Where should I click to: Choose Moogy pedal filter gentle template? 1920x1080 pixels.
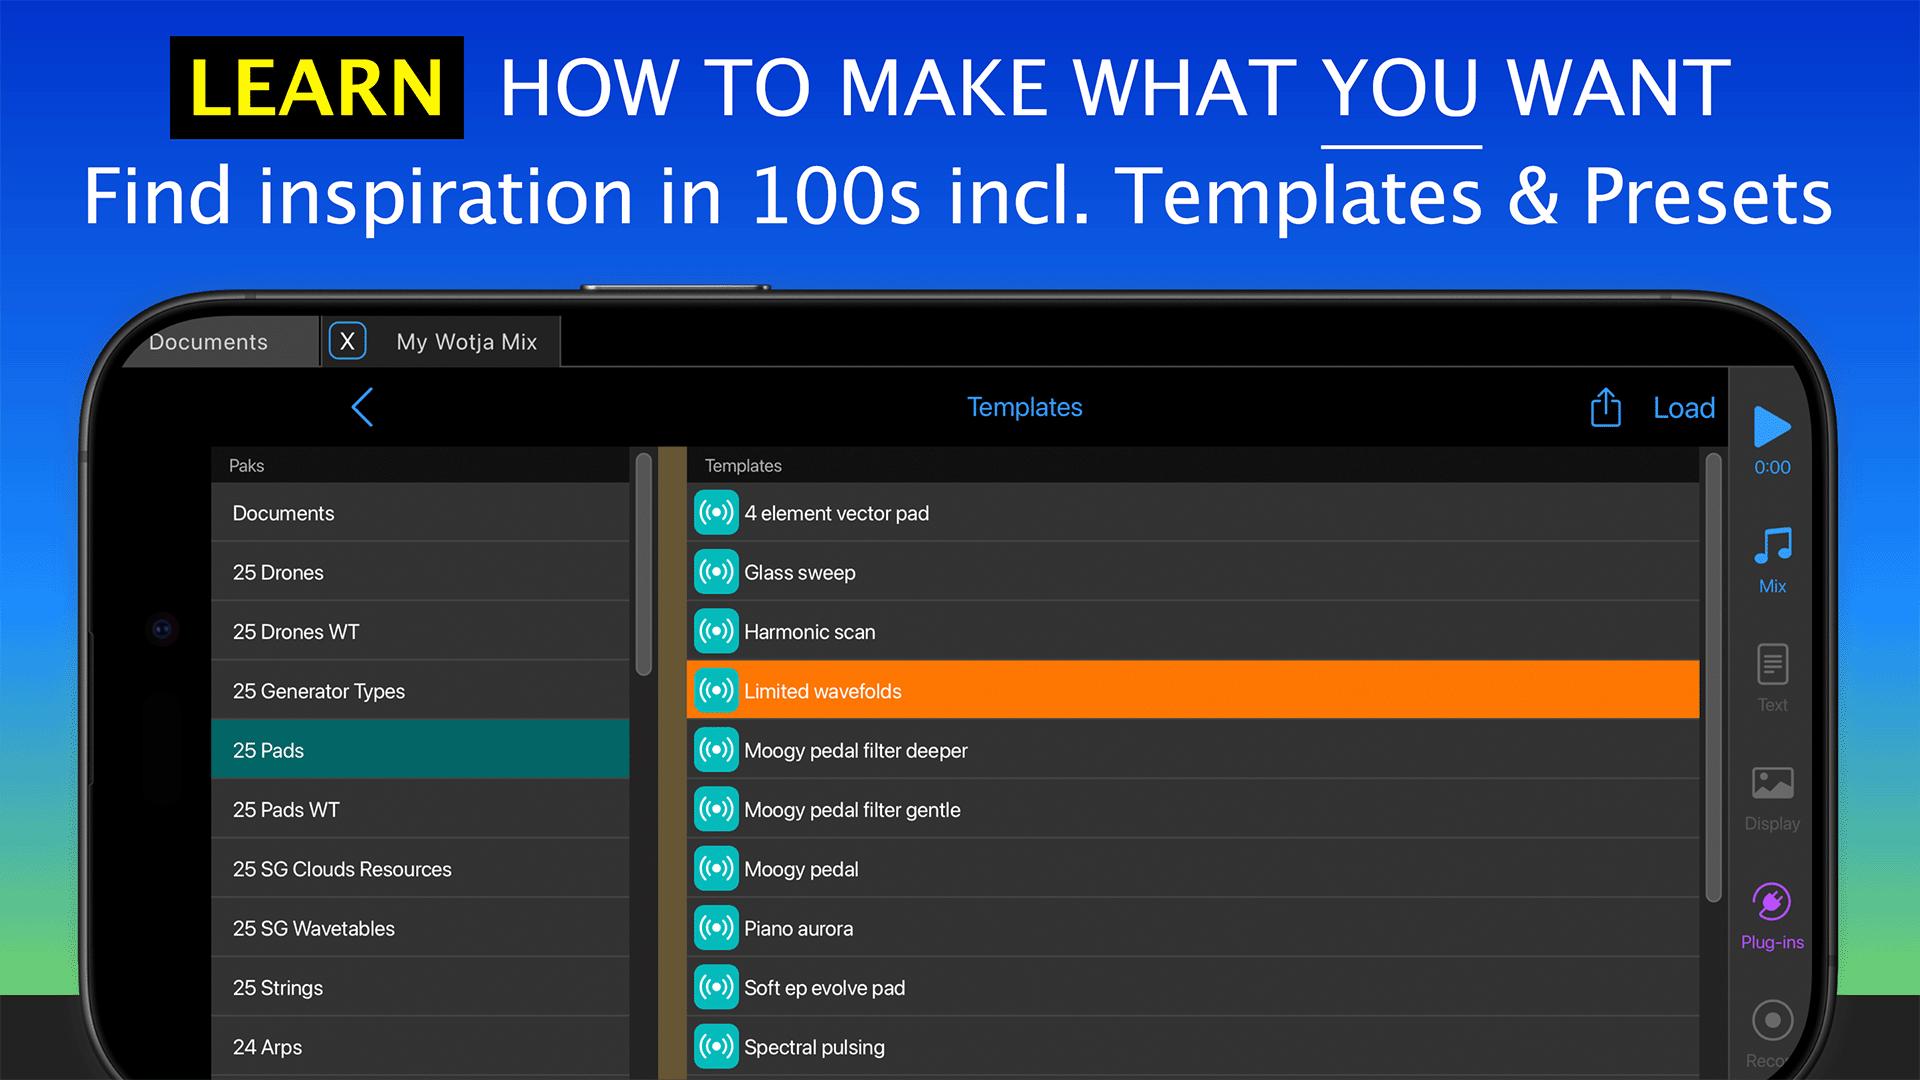pos(1193,809)
